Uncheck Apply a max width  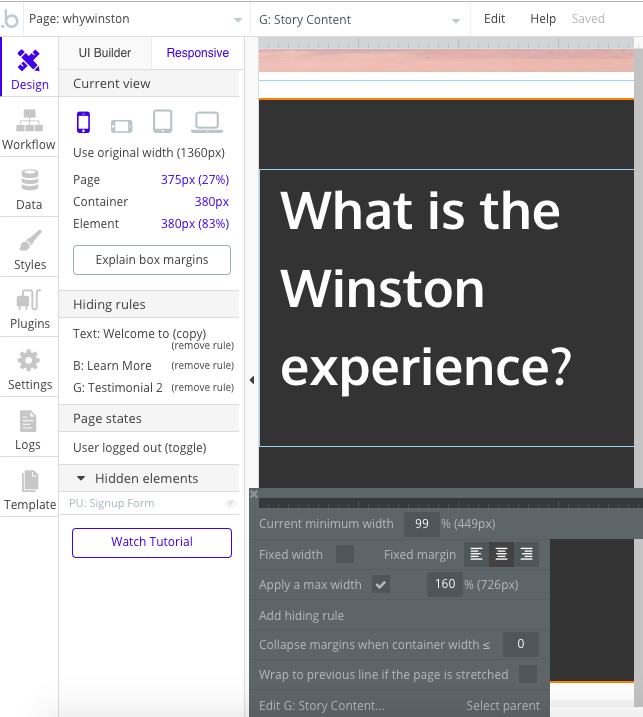(x=380, y=584)
